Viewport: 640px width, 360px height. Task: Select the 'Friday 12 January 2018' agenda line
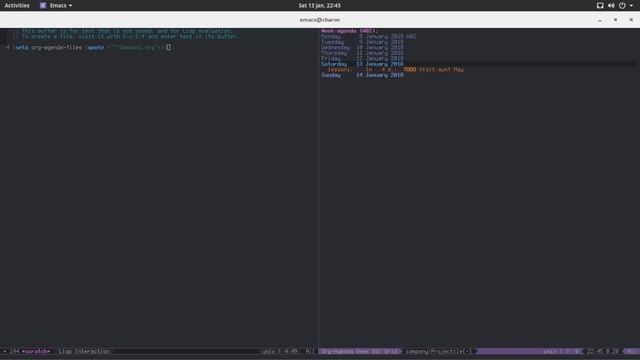pyautogui.click(x=362, y=58)
